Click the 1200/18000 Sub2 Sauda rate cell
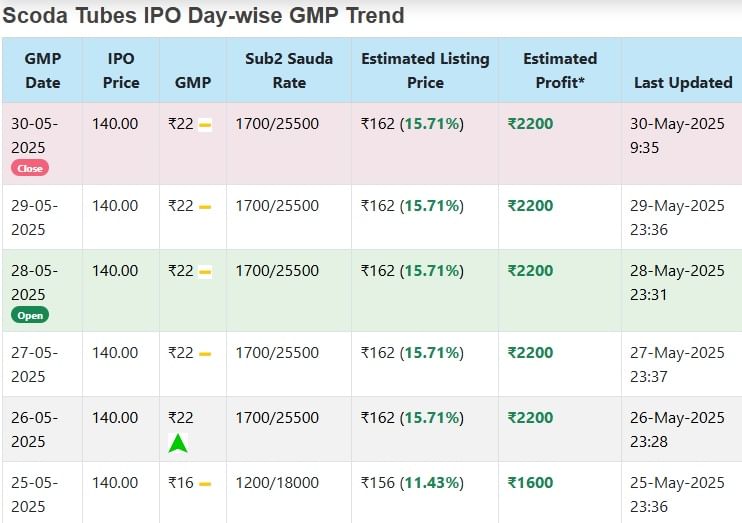The height and width of the screenshot is (523, 742). [x=277, y=483]
